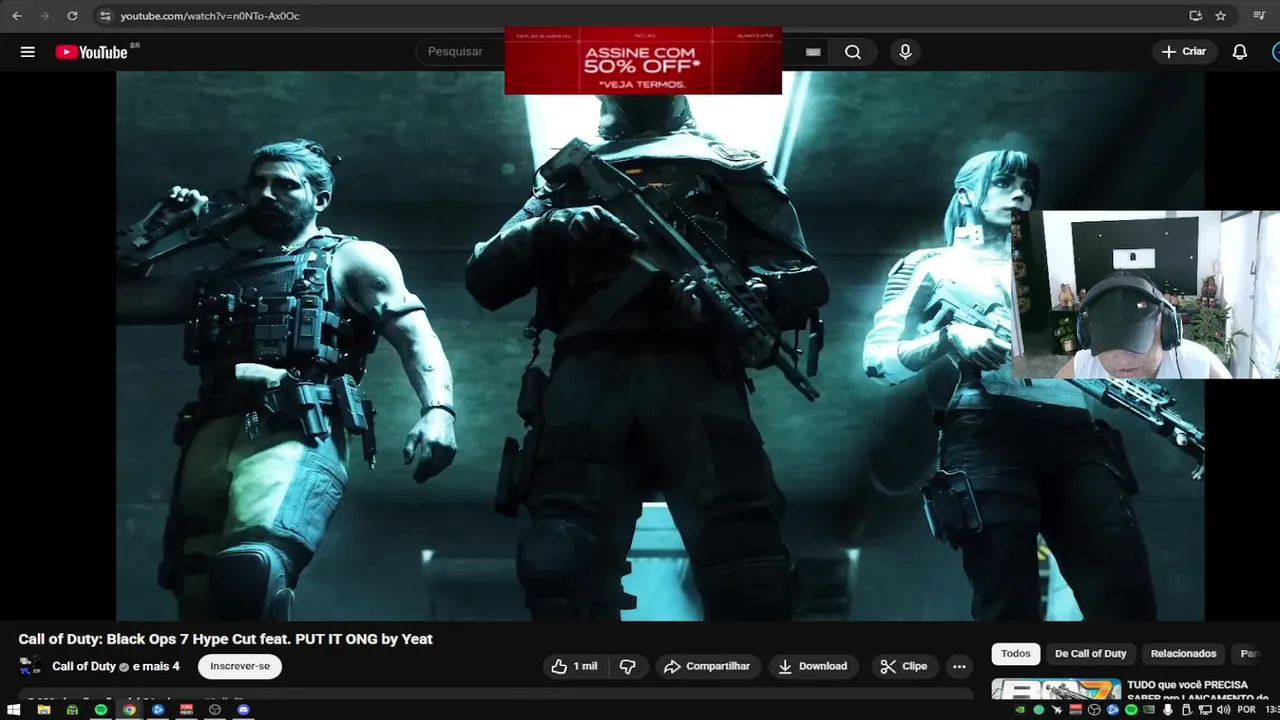Open the Windows Start menu
Image resolution: width=1280 pixels, height=720 pixels.
click(14, 710)
